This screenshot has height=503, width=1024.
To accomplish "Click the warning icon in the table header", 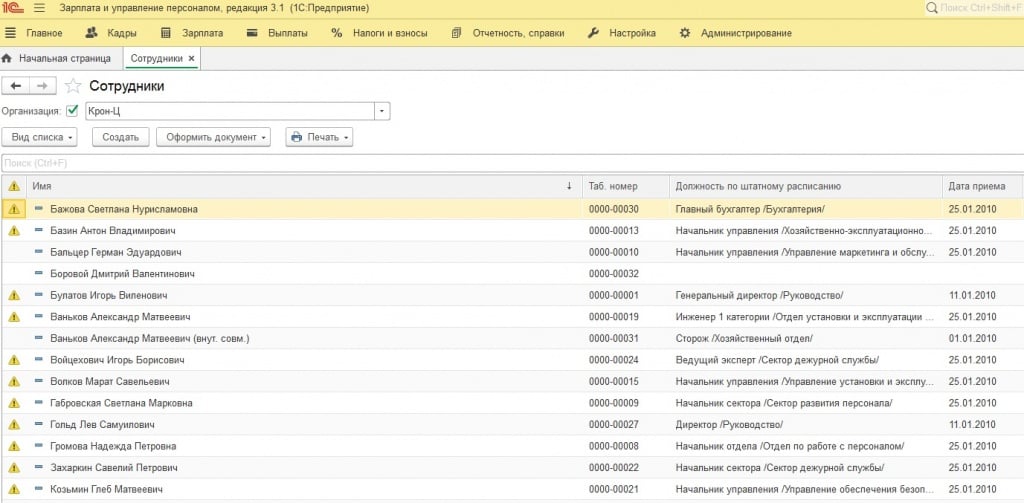I will click(x=14, y=186).
